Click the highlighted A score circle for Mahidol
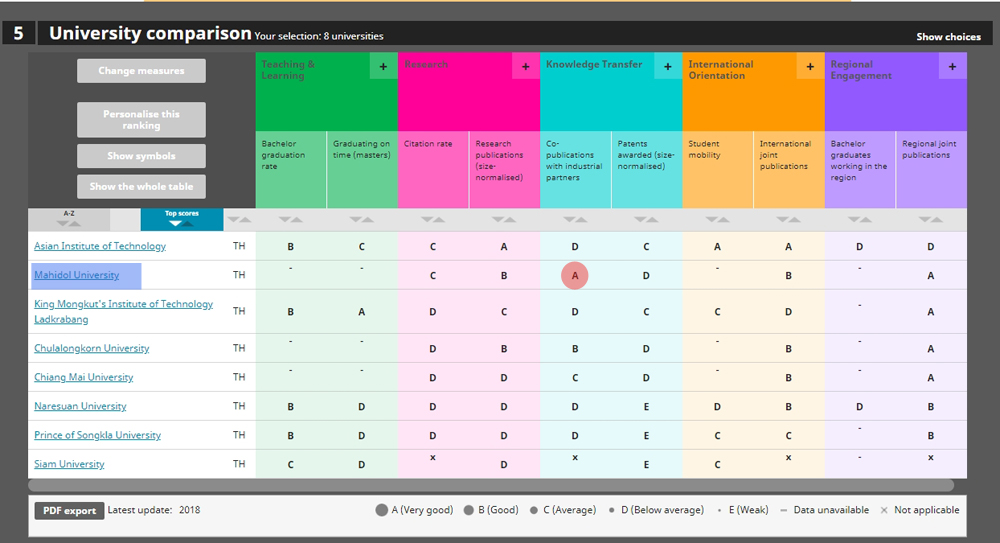 575,275
